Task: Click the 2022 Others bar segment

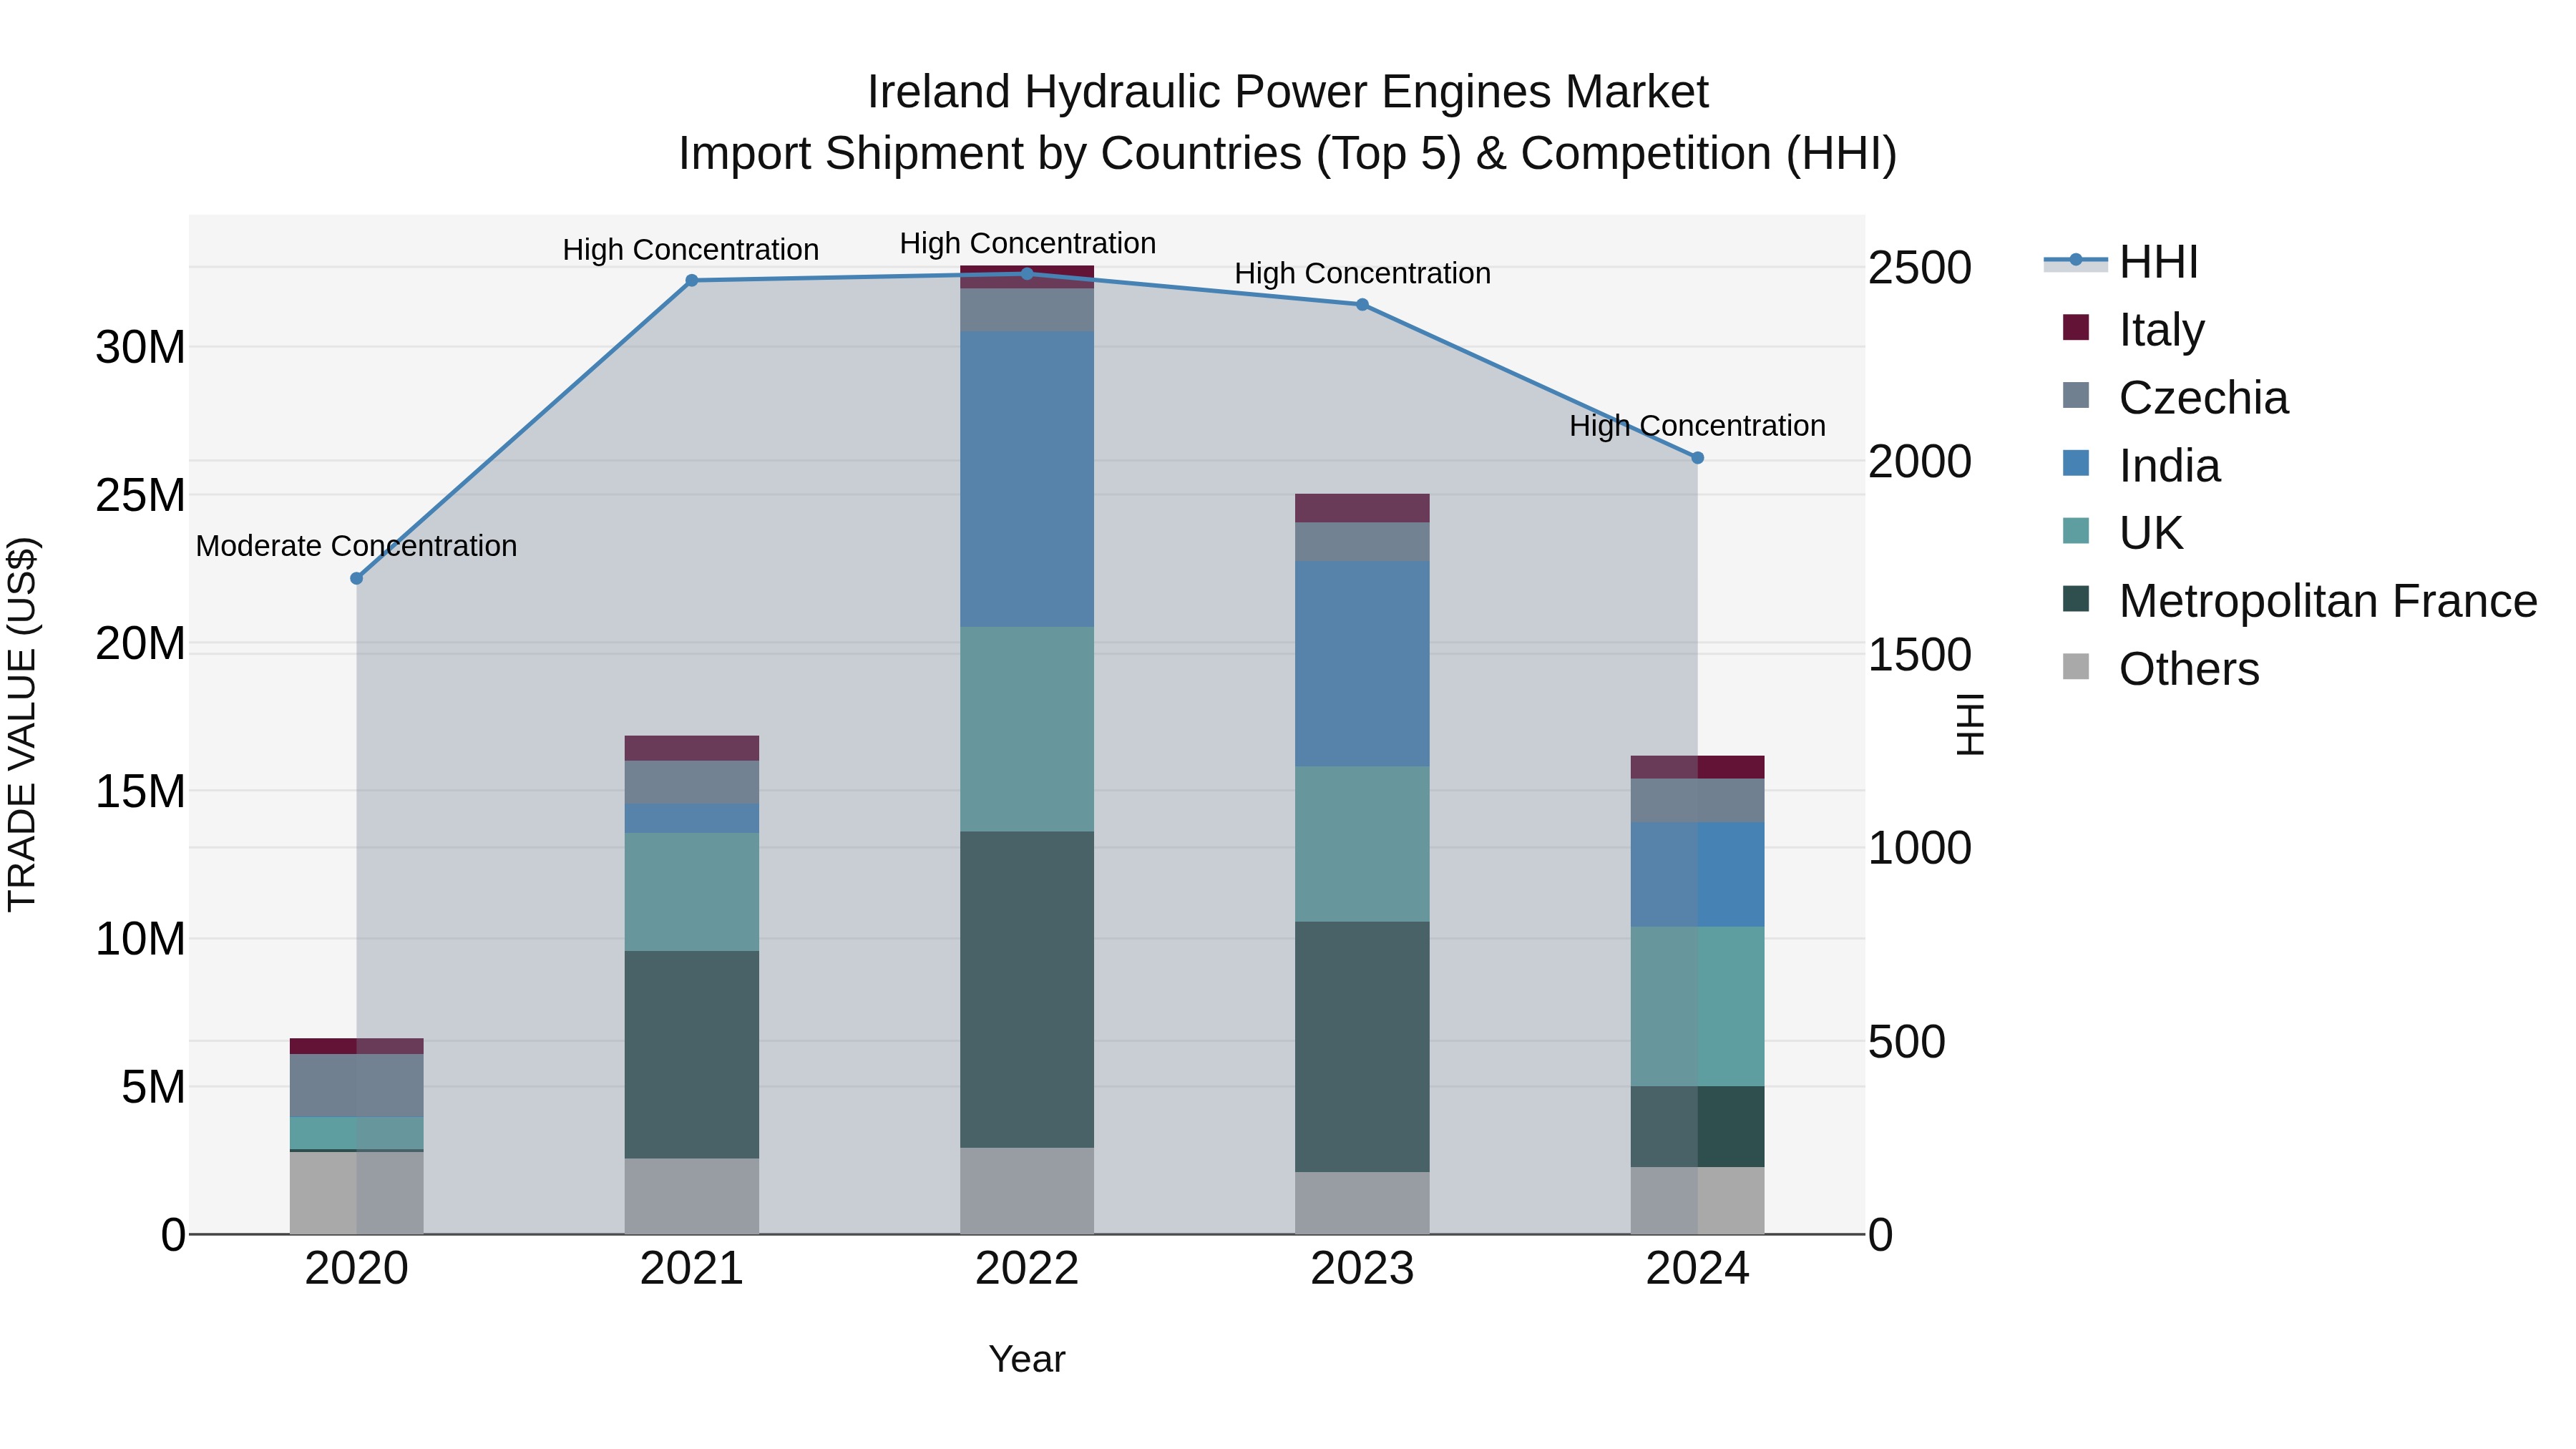Action: click(1027, 1191)
